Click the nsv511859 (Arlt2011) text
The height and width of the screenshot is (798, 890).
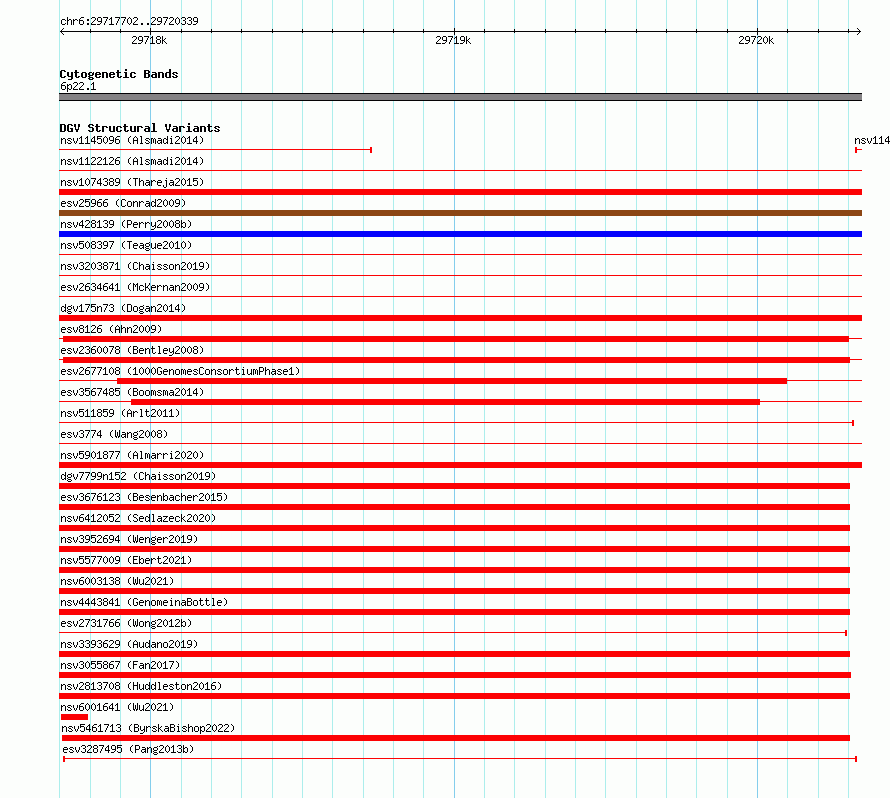point(120,413)
